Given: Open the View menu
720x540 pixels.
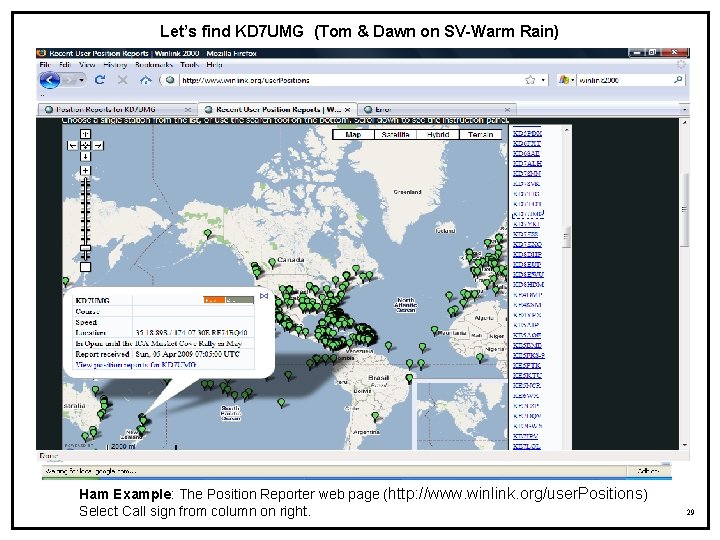Looking at the screenshot, I should click(x=87, y=65).
